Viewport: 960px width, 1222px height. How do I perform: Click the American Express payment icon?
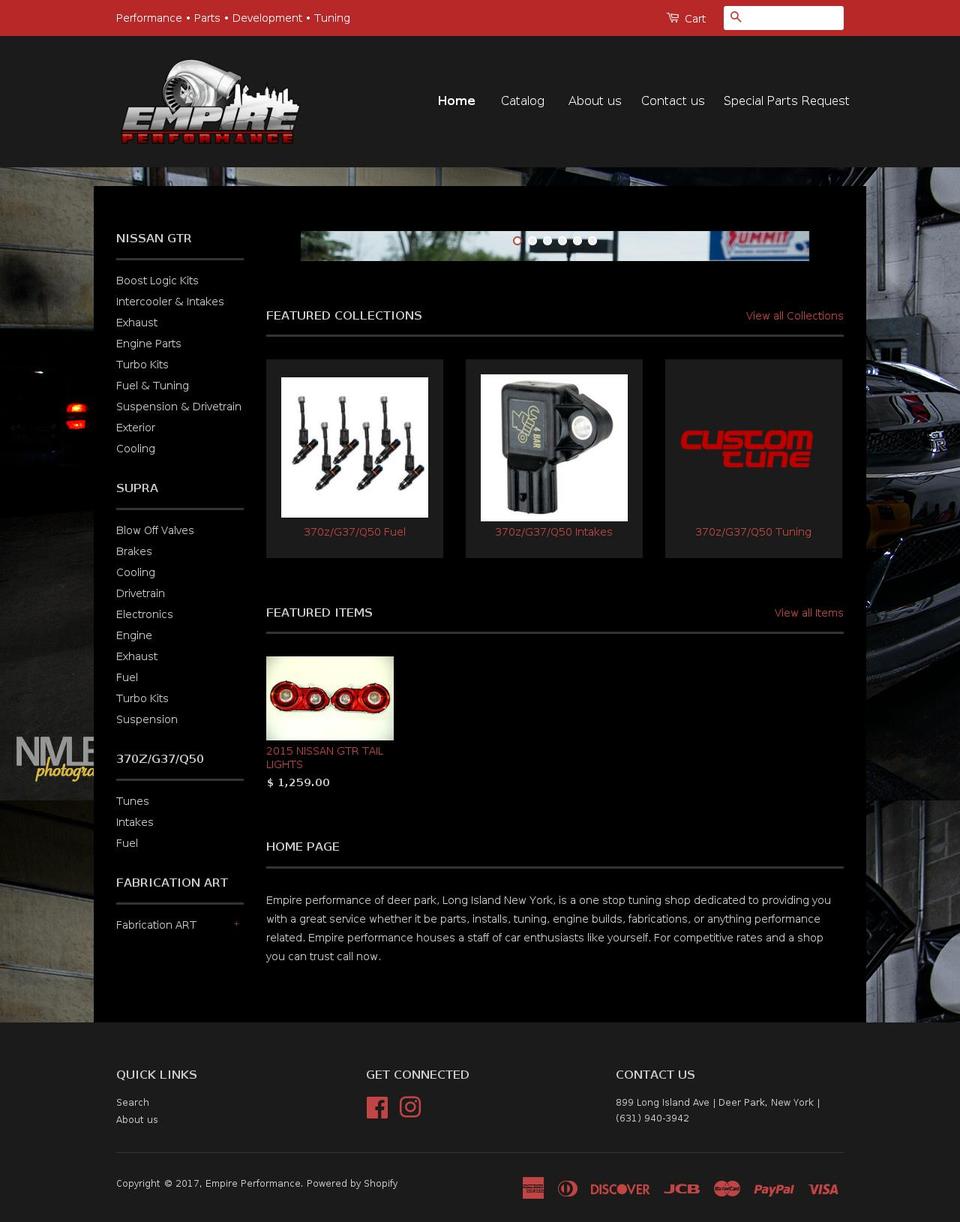(533, 1188)
